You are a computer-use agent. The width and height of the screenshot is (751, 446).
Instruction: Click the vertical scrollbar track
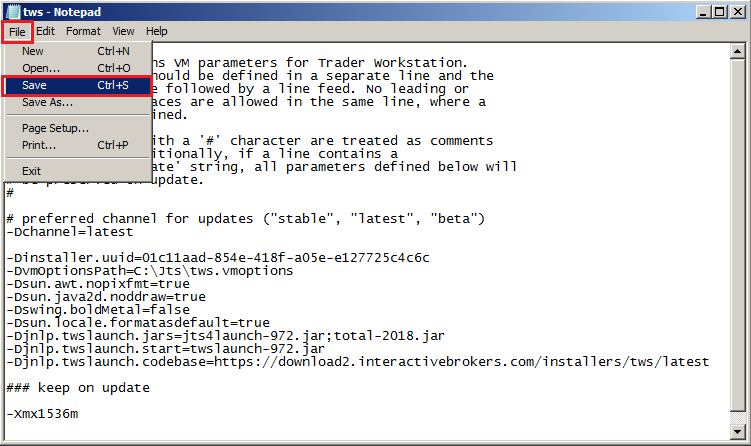(x=738, y=235)
